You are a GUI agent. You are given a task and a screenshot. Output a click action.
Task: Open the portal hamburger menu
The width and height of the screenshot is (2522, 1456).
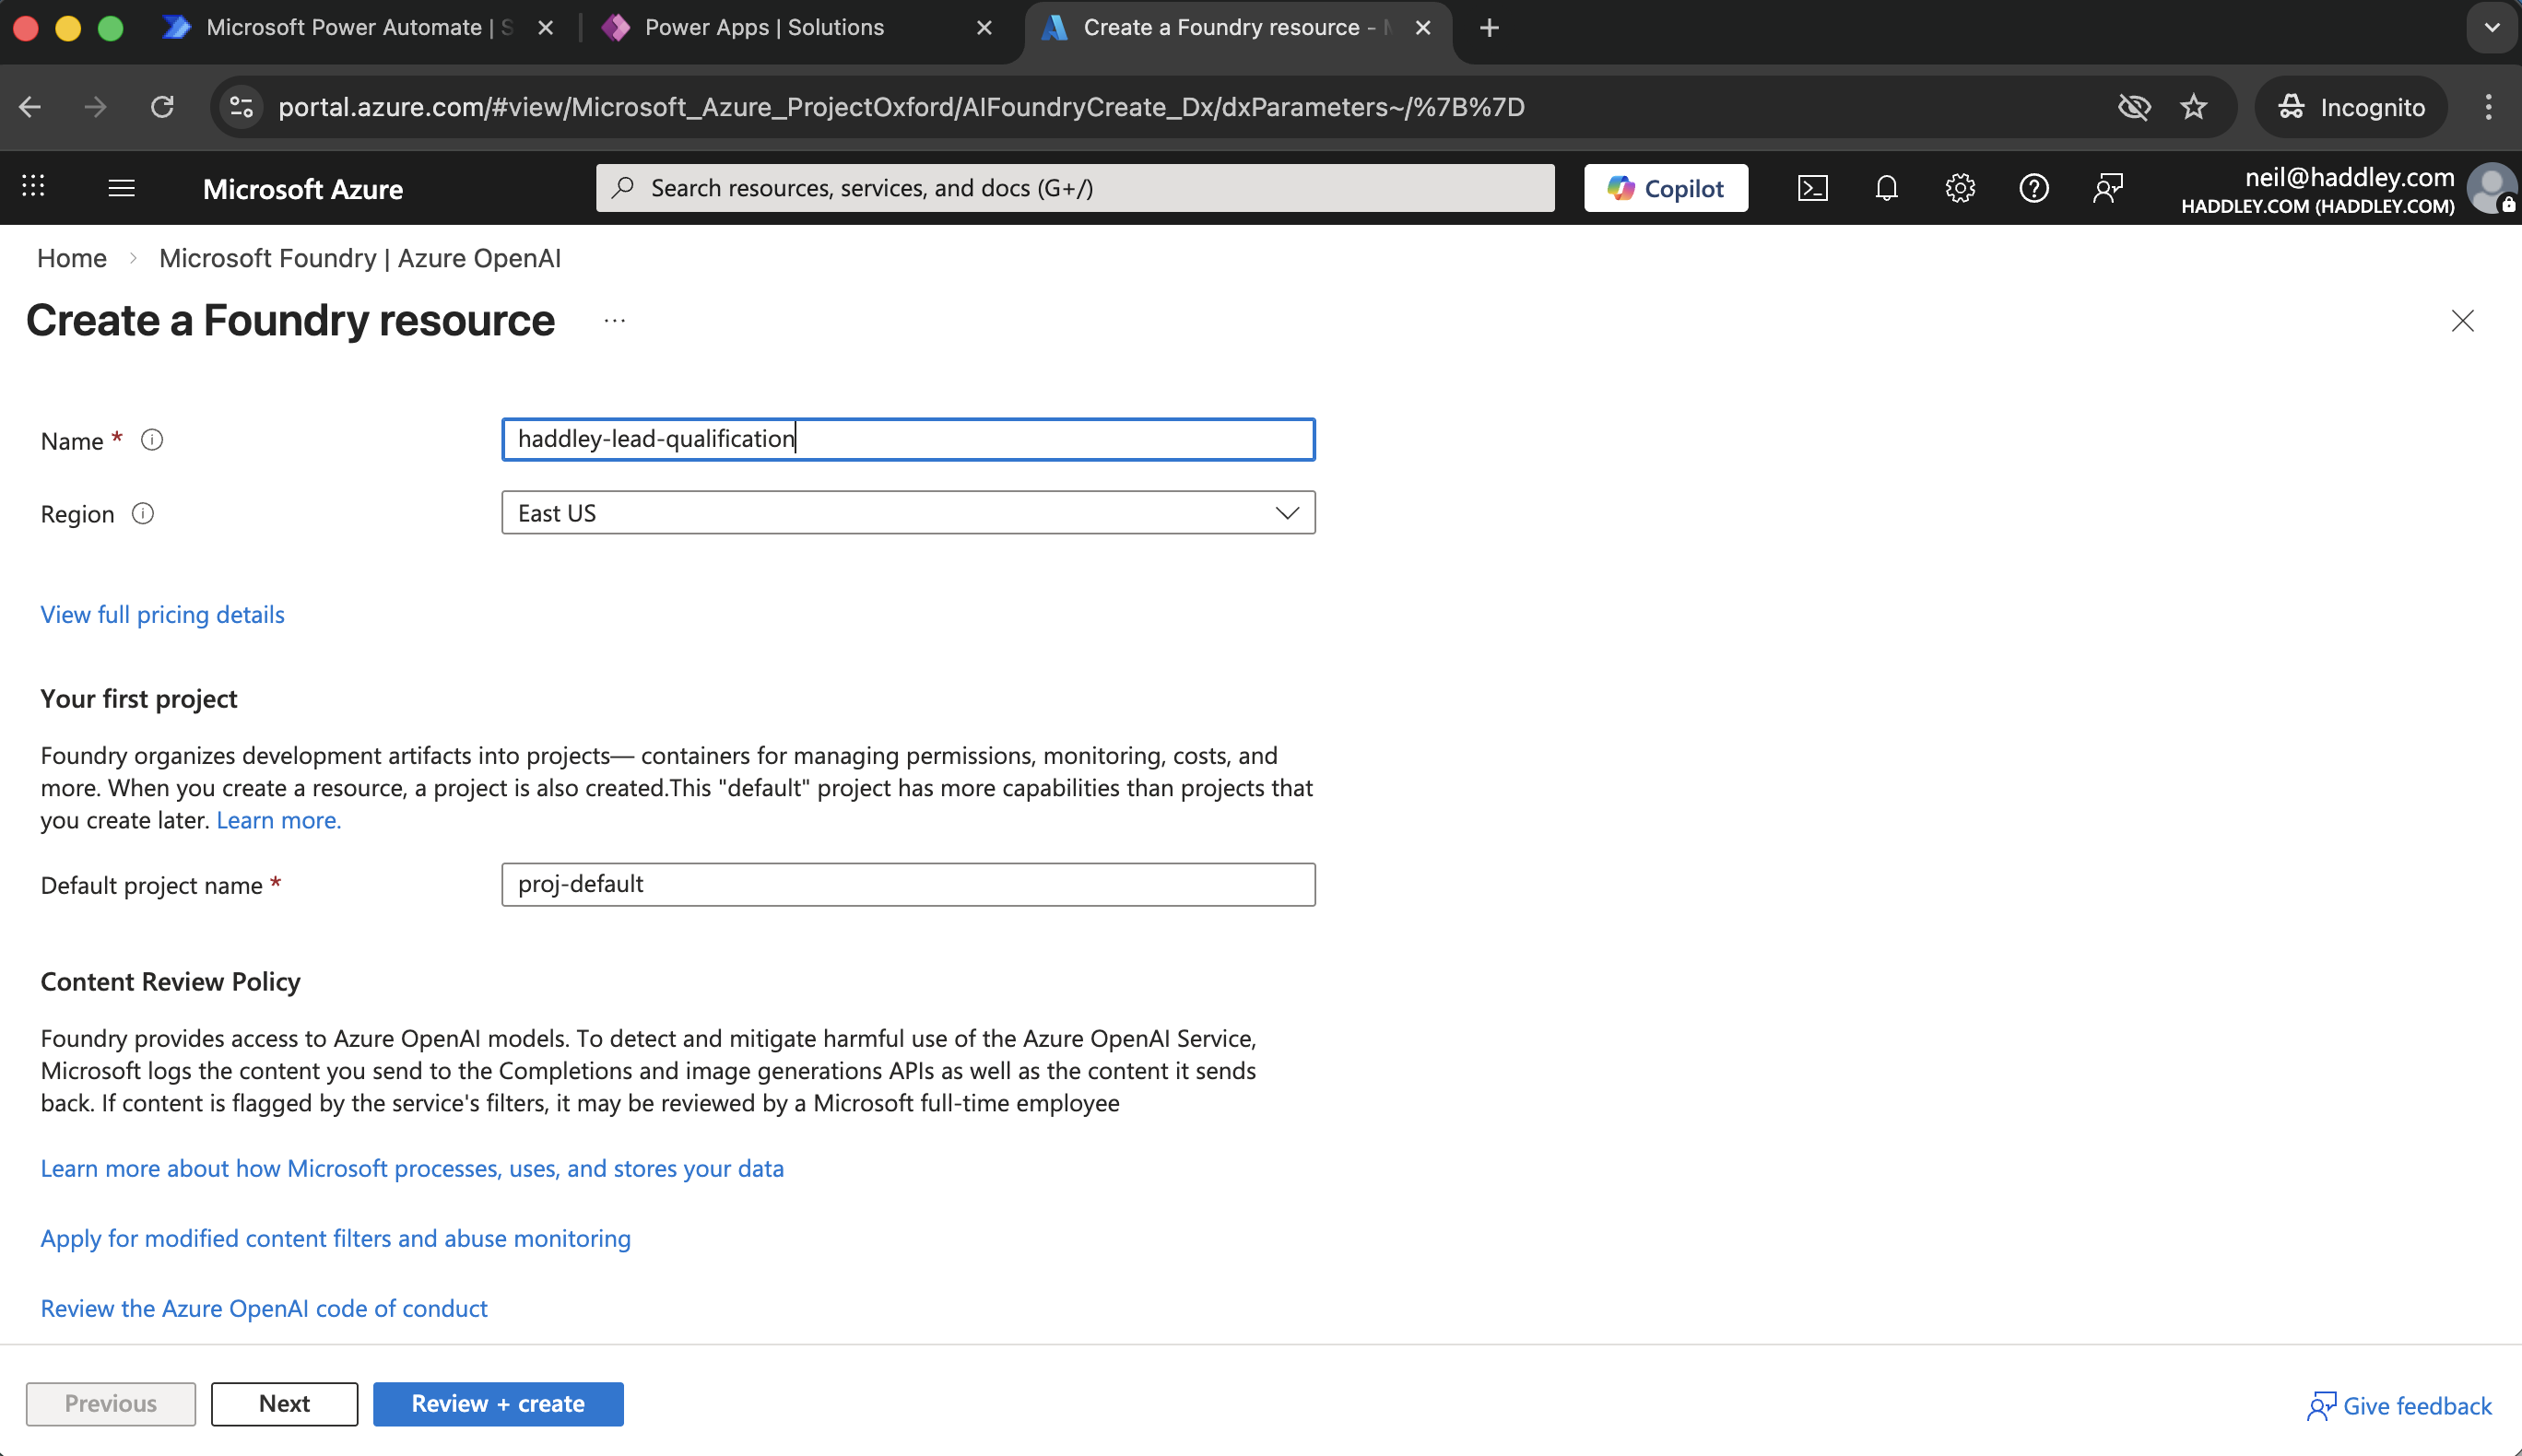121,187
